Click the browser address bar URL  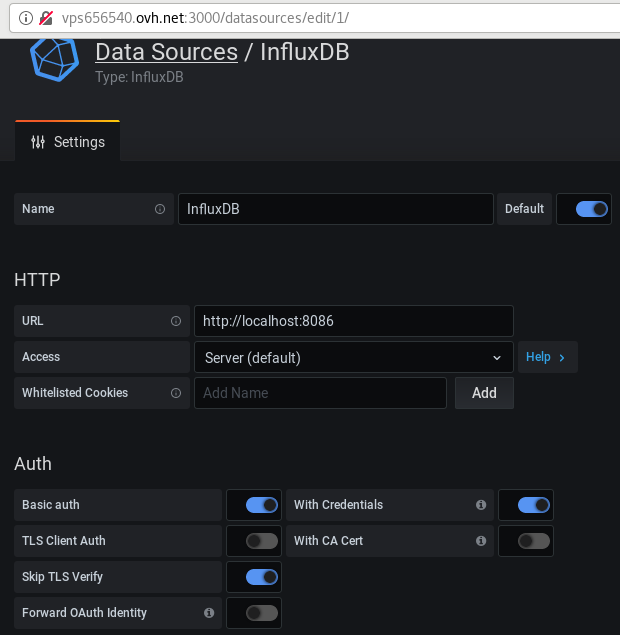[x=205, y=18]
